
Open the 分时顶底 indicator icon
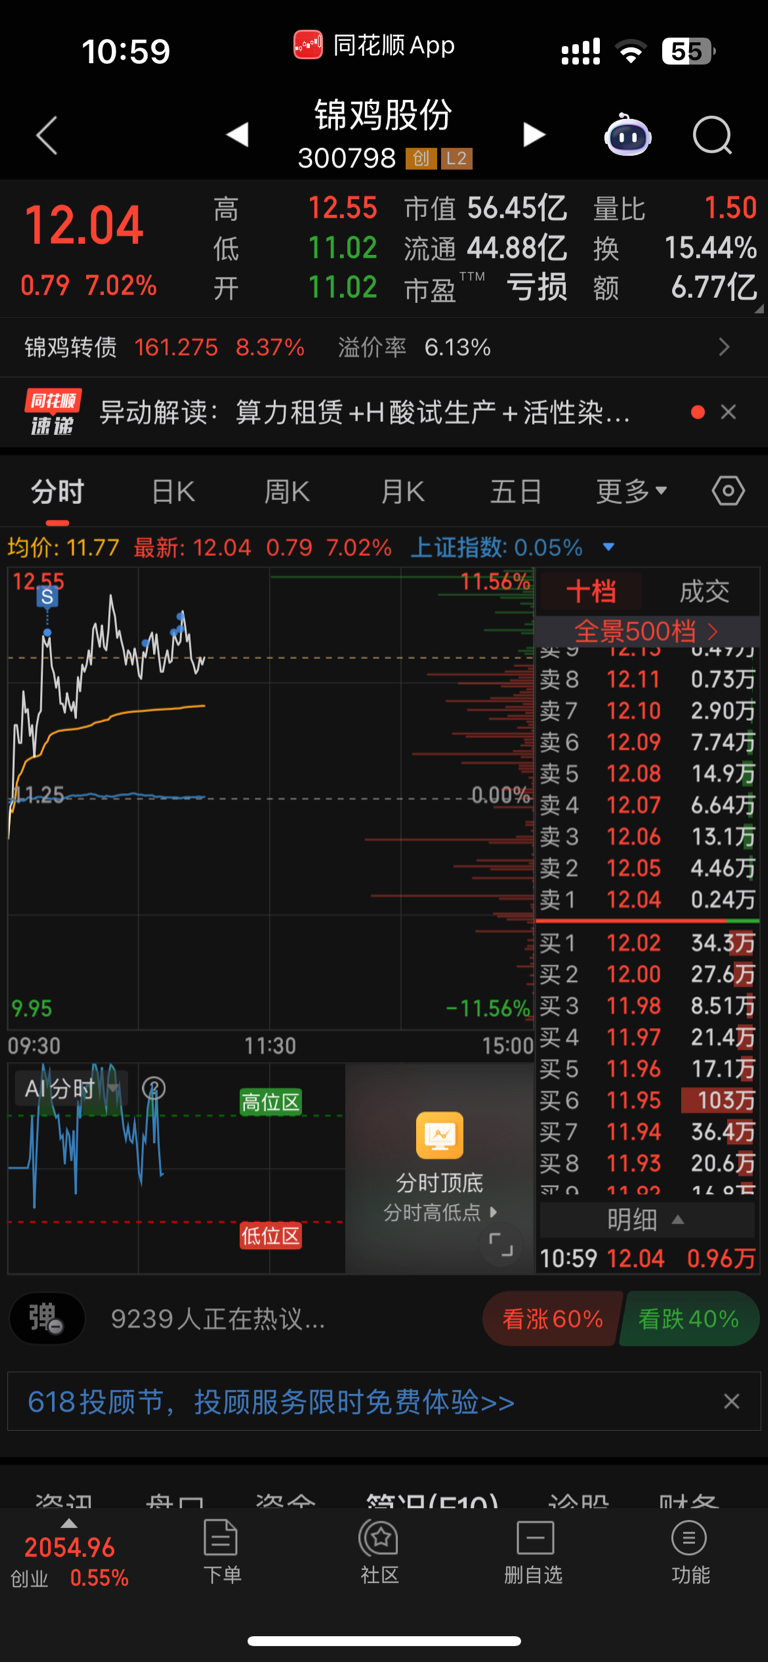(x=440, y=1135)
